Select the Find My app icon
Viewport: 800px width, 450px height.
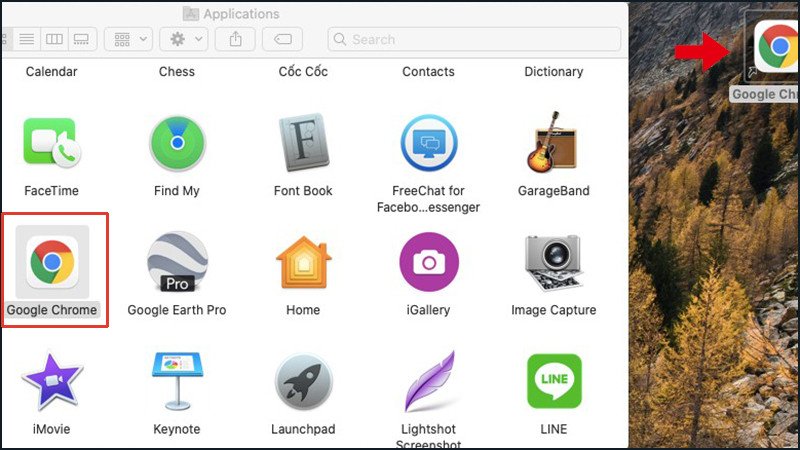point(177,143)
